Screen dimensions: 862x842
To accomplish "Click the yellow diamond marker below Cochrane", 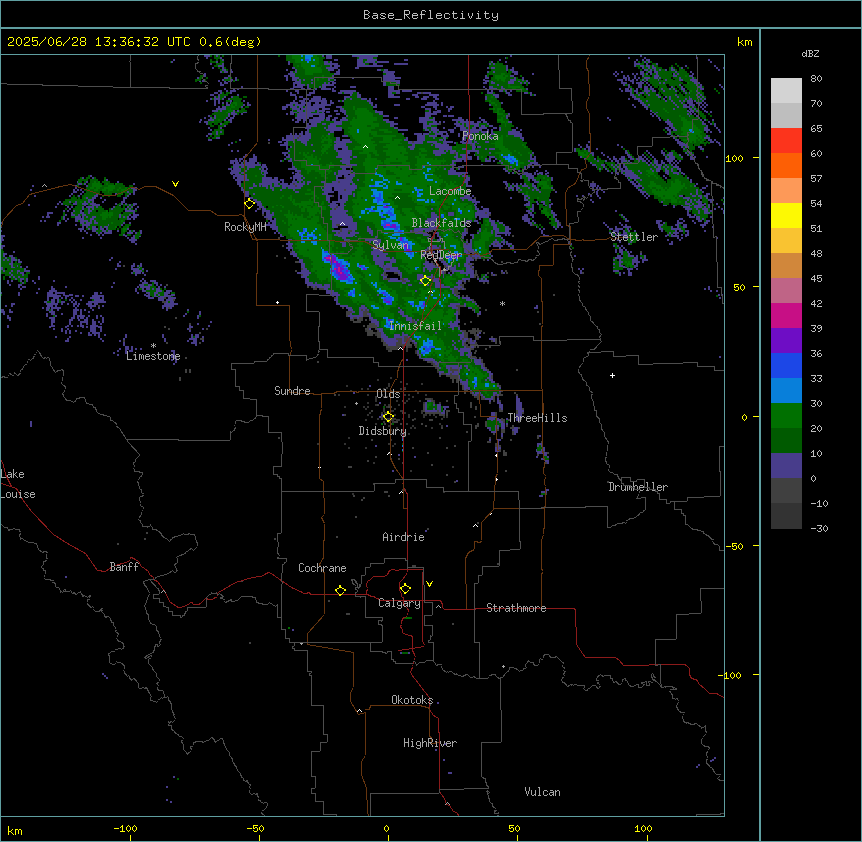I will (x=340, y=590).
